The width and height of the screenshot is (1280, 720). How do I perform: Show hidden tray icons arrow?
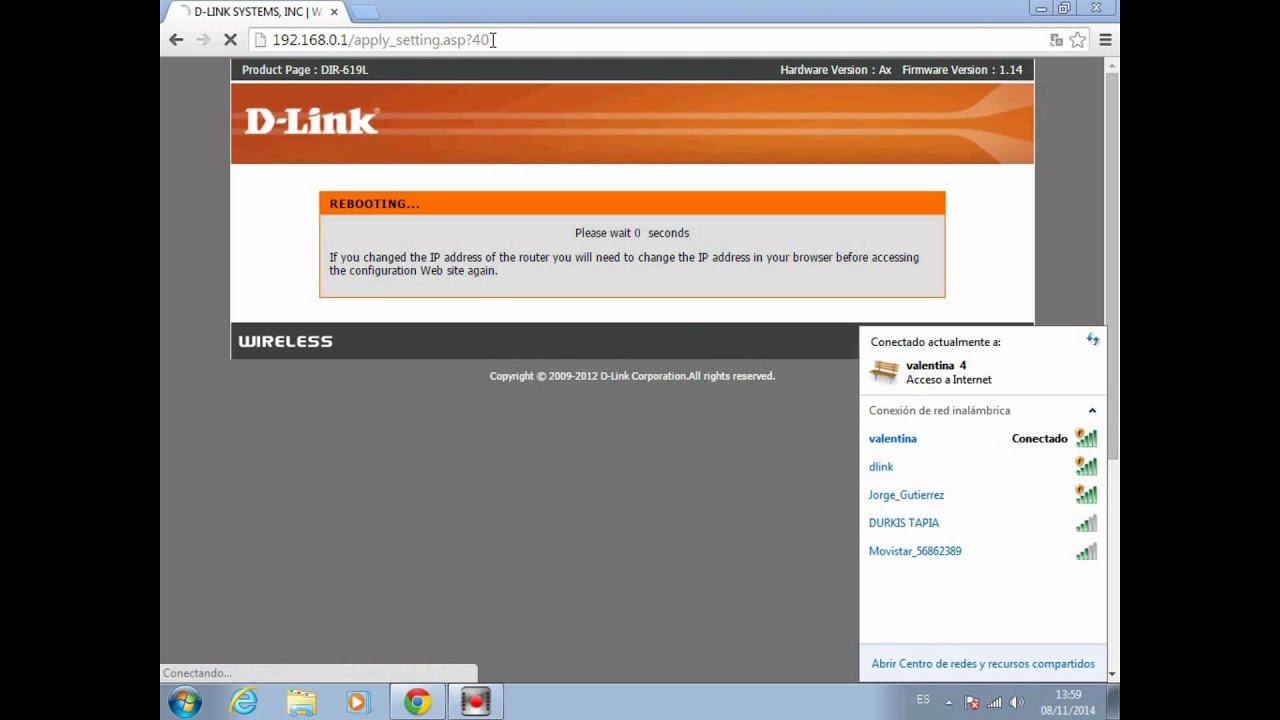click(x=949, y=702)
